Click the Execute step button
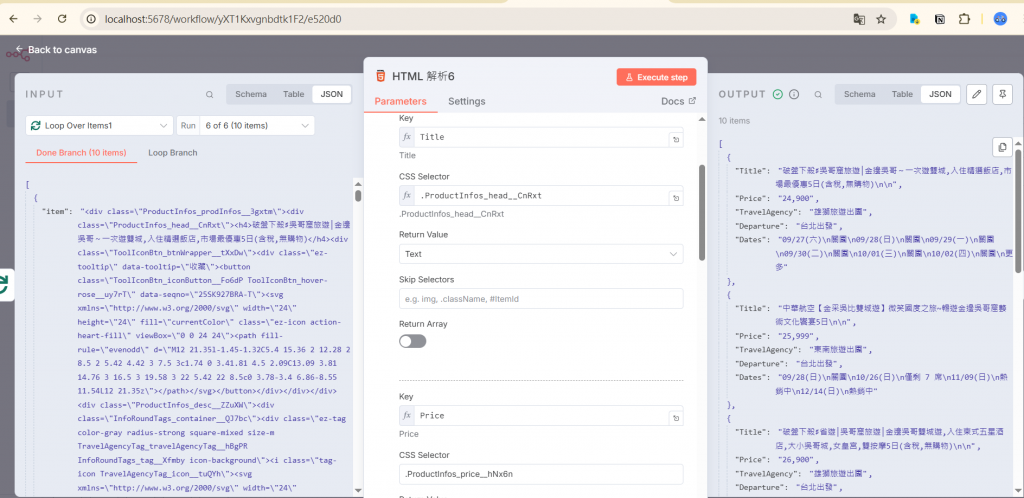Image resolution: width=1024 pixels, height=498 pixels. (x=656, y=77)
